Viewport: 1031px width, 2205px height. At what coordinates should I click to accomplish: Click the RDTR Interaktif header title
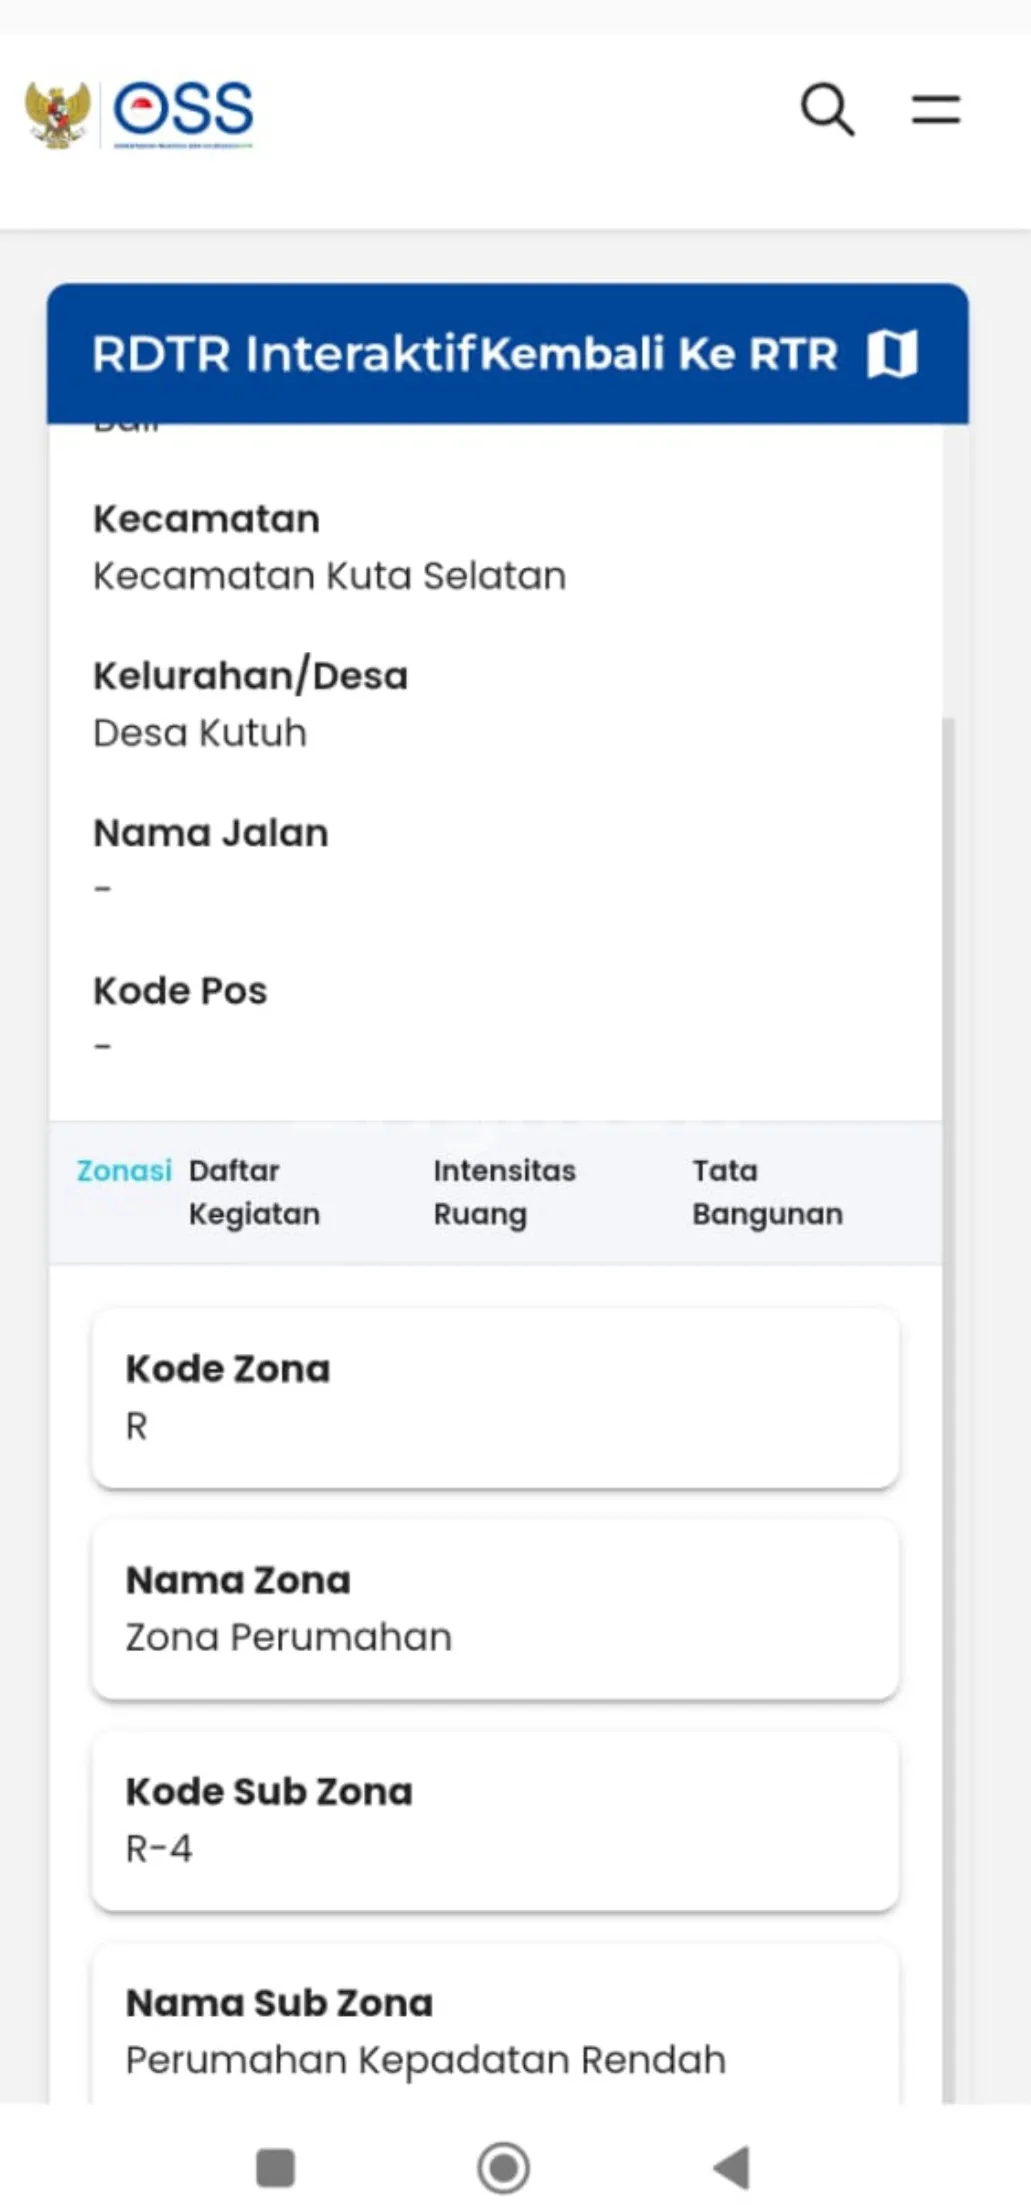285,354
